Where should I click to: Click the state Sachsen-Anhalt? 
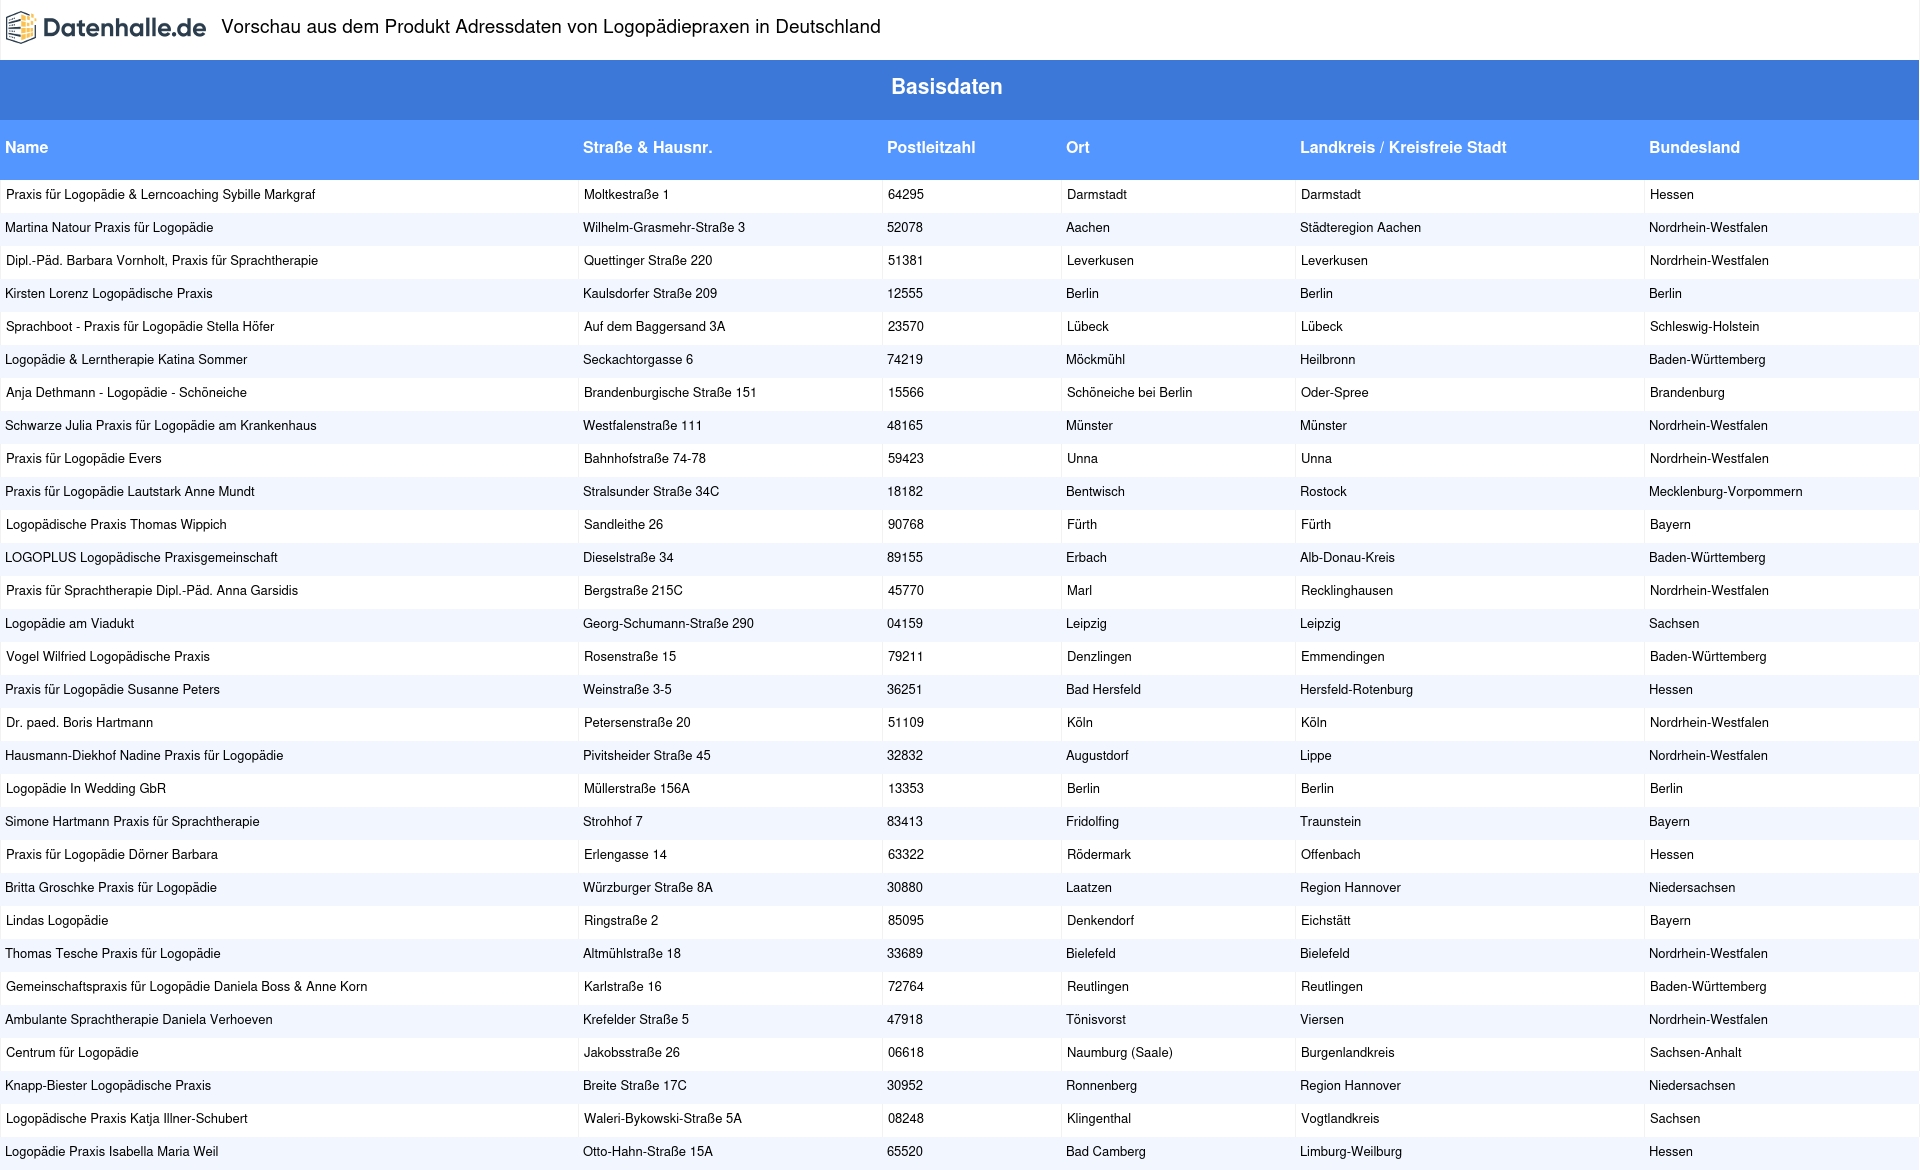pos(1696,1053)
